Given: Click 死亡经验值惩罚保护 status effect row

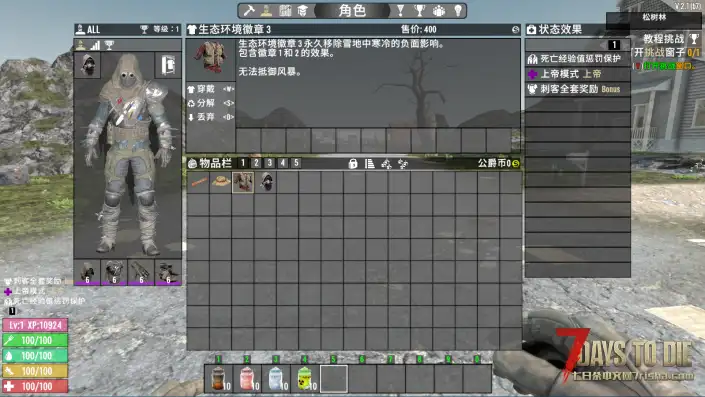Looking at the screenshot, I should [578, 59].
